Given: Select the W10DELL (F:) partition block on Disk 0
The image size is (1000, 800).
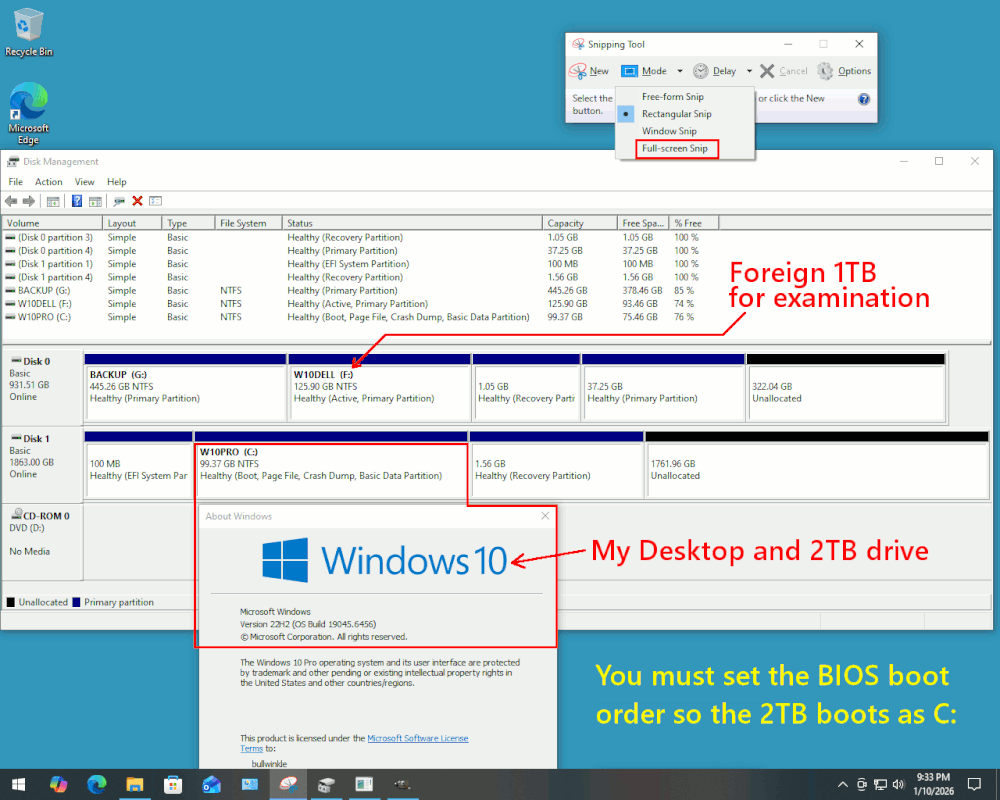Looking at the screenshot, I should pos(379,387).
